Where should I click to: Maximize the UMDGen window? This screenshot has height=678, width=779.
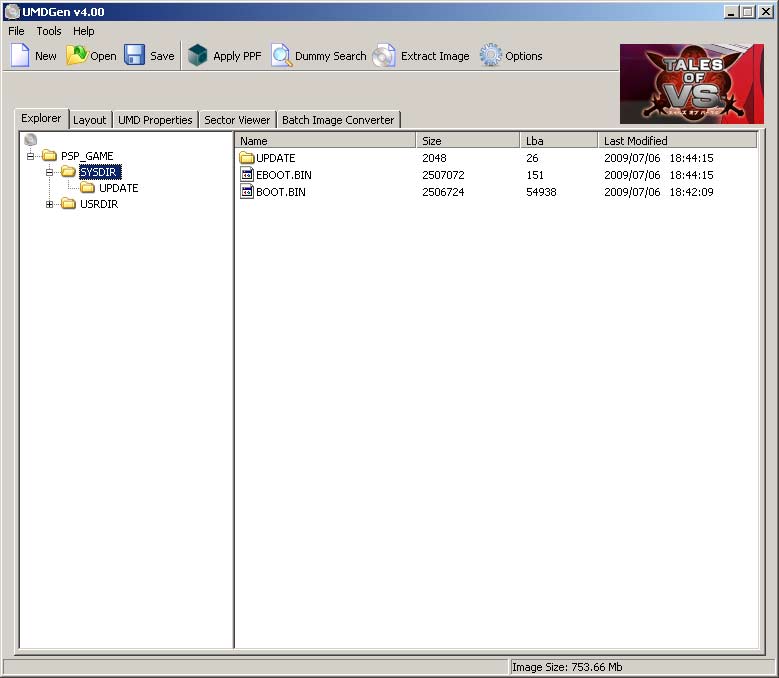pyautogui.click(x=747, y=12)
